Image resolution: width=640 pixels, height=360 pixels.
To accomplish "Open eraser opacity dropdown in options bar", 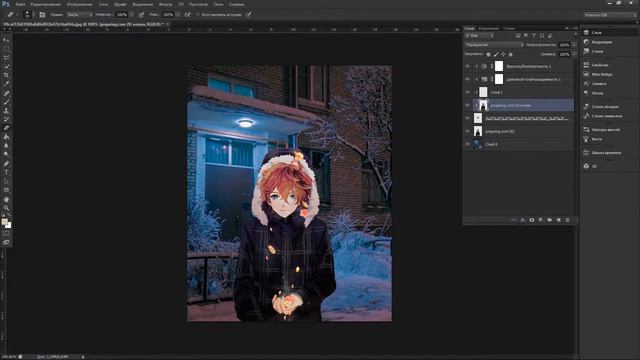I will coord(131,15).
